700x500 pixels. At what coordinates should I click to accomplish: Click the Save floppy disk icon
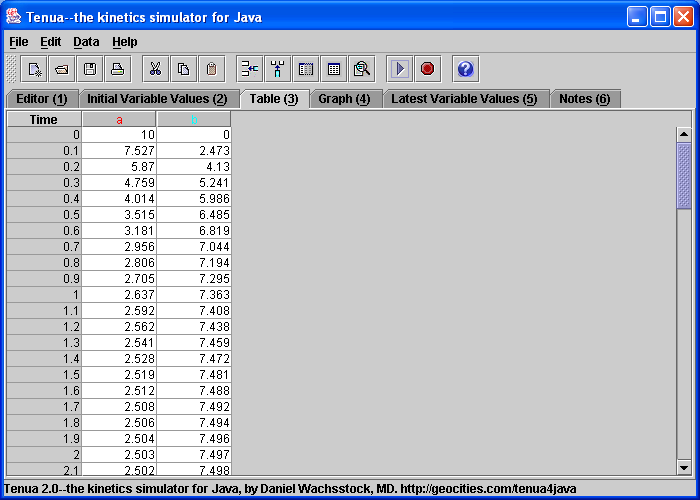[90, 69]
